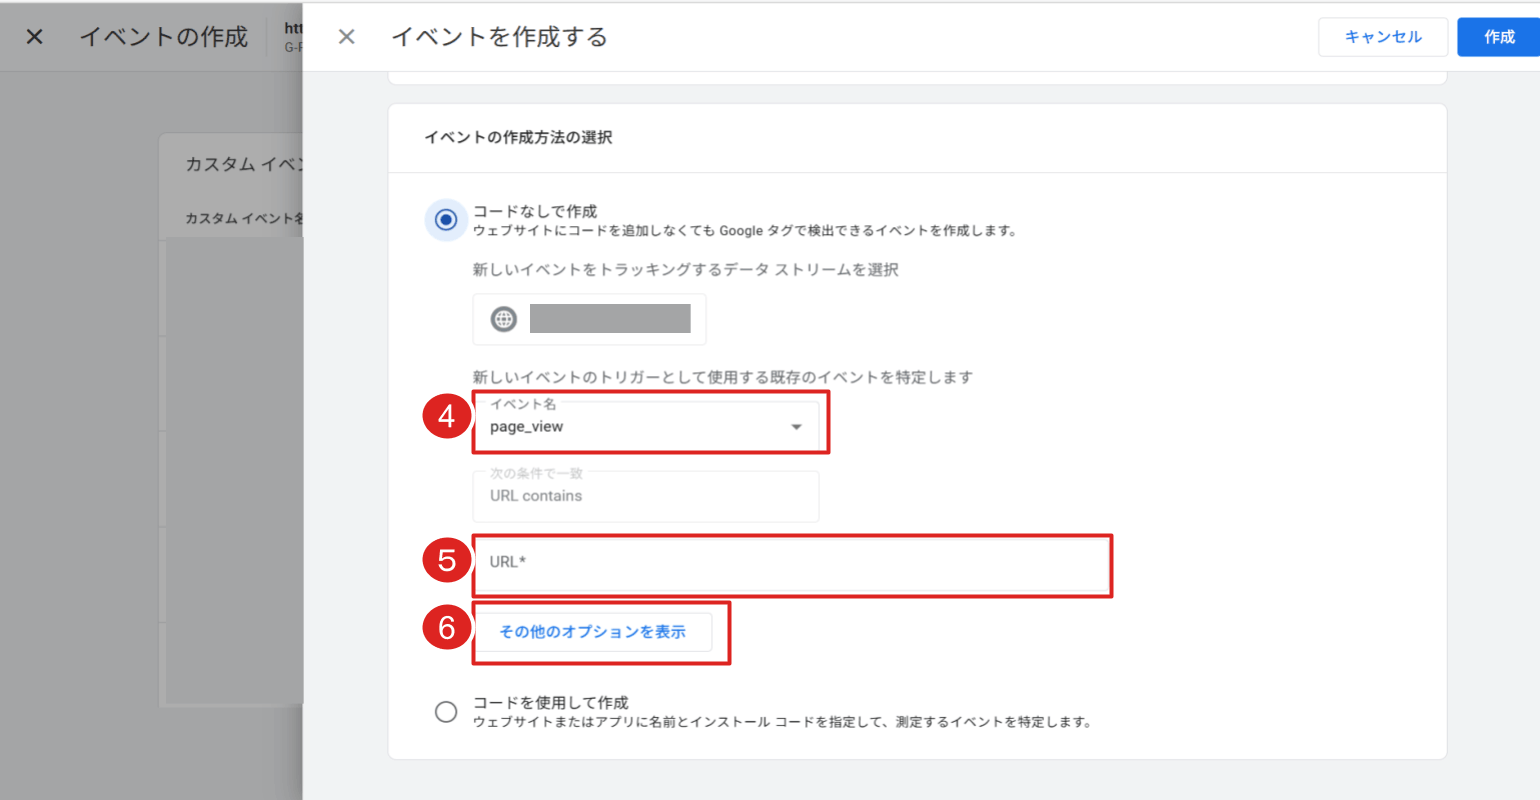Image resolution: width=1540 pixels, height=800 pixels.
Task: Click the キャンセル button
Action: [x=1383, y=36]
